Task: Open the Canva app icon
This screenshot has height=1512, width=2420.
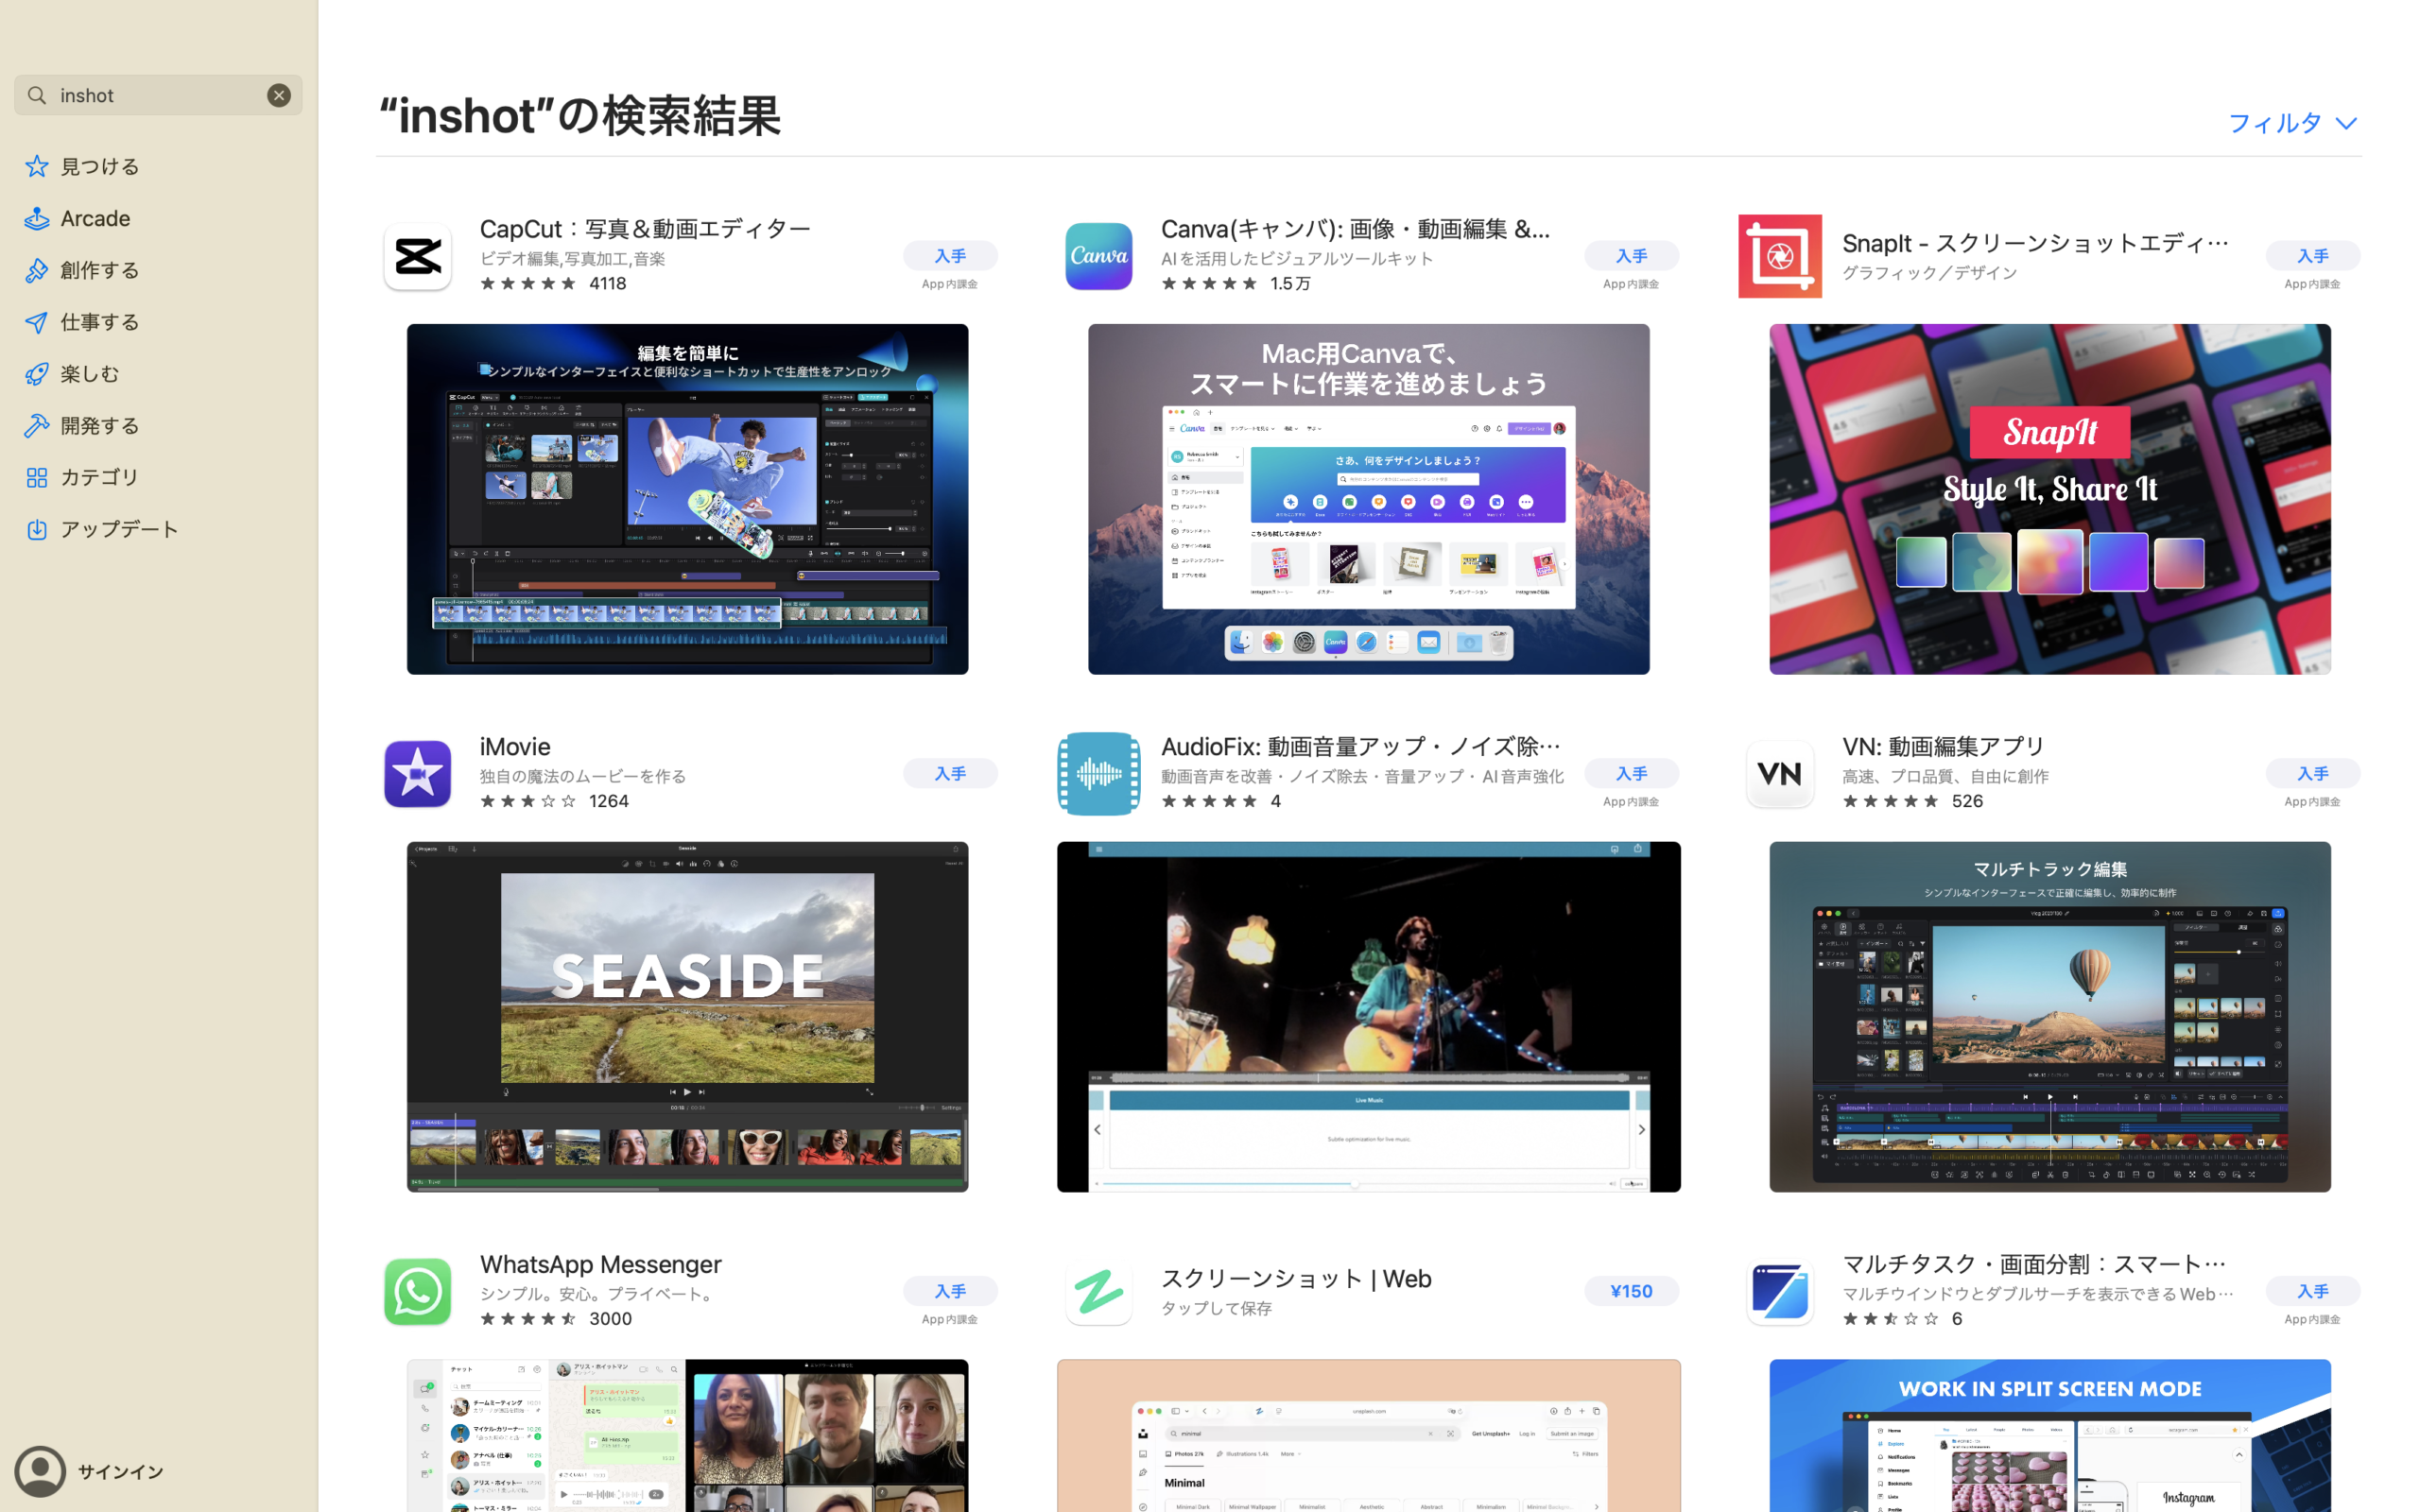Action: (x=1098, y=256)
